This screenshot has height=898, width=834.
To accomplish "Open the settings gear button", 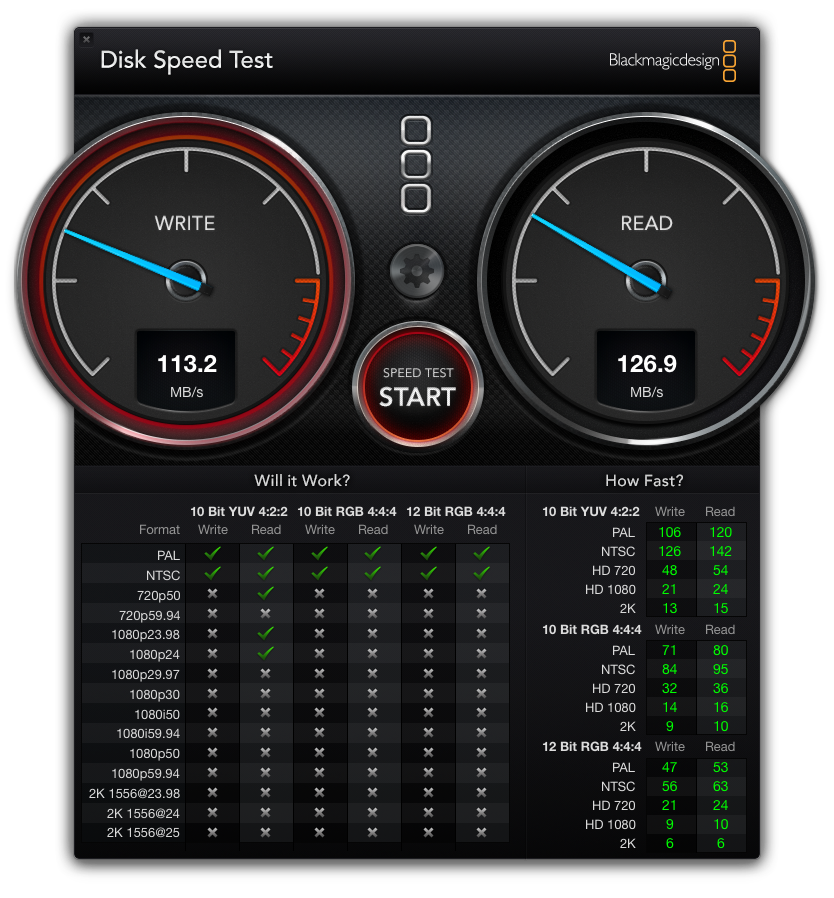I will 416,270.
